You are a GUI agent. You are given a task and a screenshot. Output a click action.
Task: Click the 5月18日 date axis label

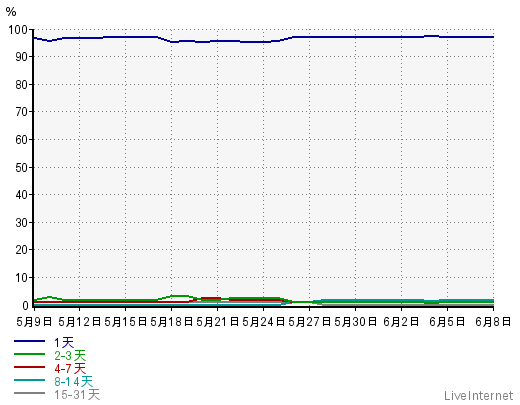(x=172, y=322)
